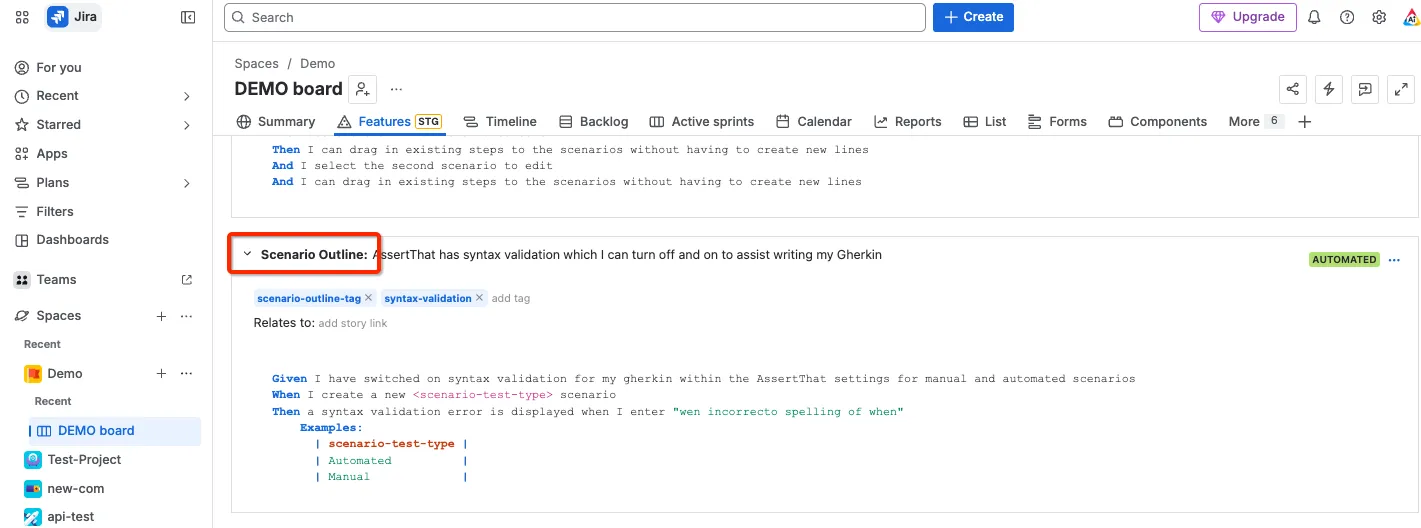Go to Active sprints tab
The height and width of the screenshot is (528, 1421).
tap(702, 122)
